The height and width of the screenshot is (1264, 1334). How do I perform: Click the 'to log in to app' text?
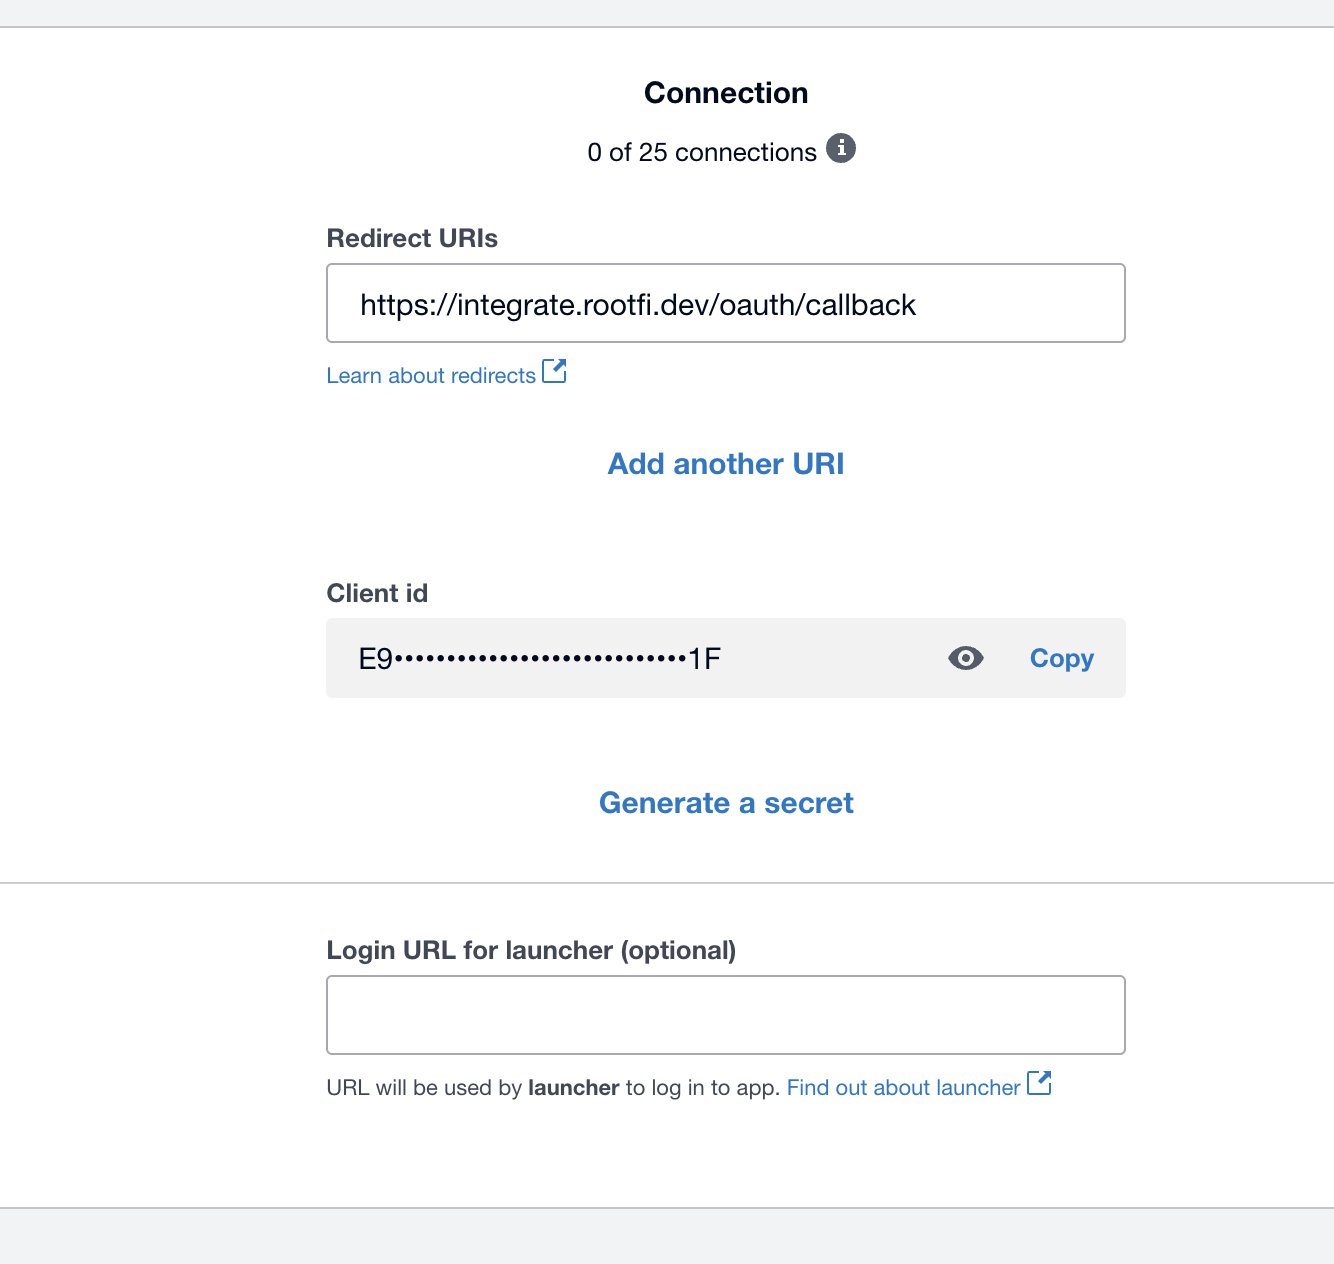[x=702, y=1088]
